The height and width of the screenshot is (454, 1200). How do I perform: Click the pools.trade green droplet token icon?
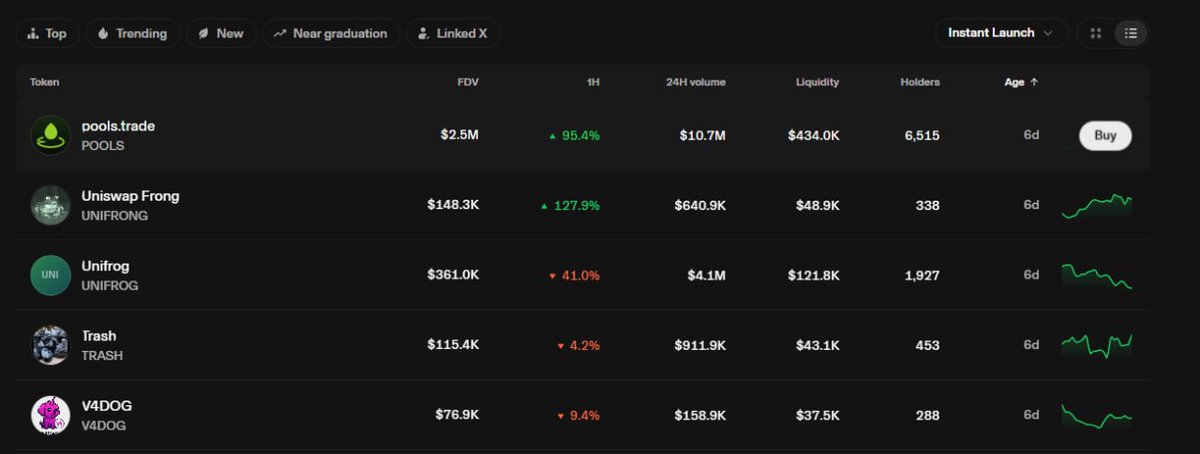[50, 135]
